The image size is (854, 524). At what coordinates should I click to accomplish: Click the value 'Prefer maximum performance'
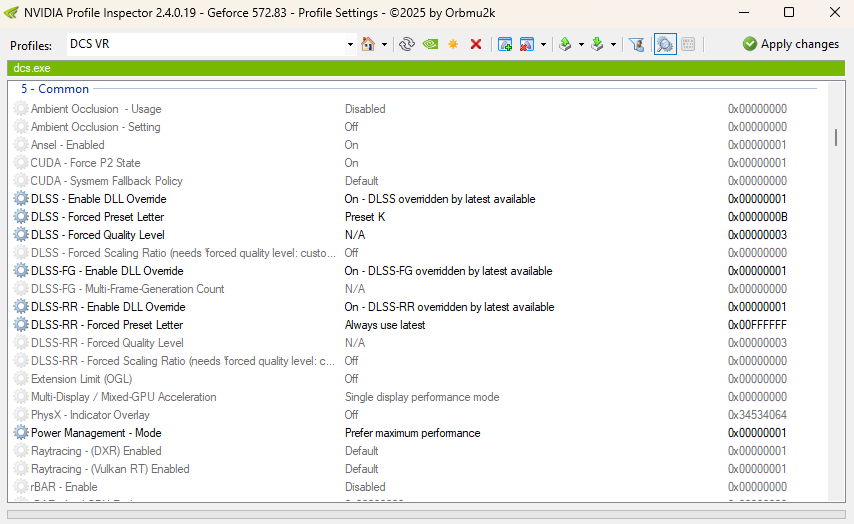(x=412, y=433)
